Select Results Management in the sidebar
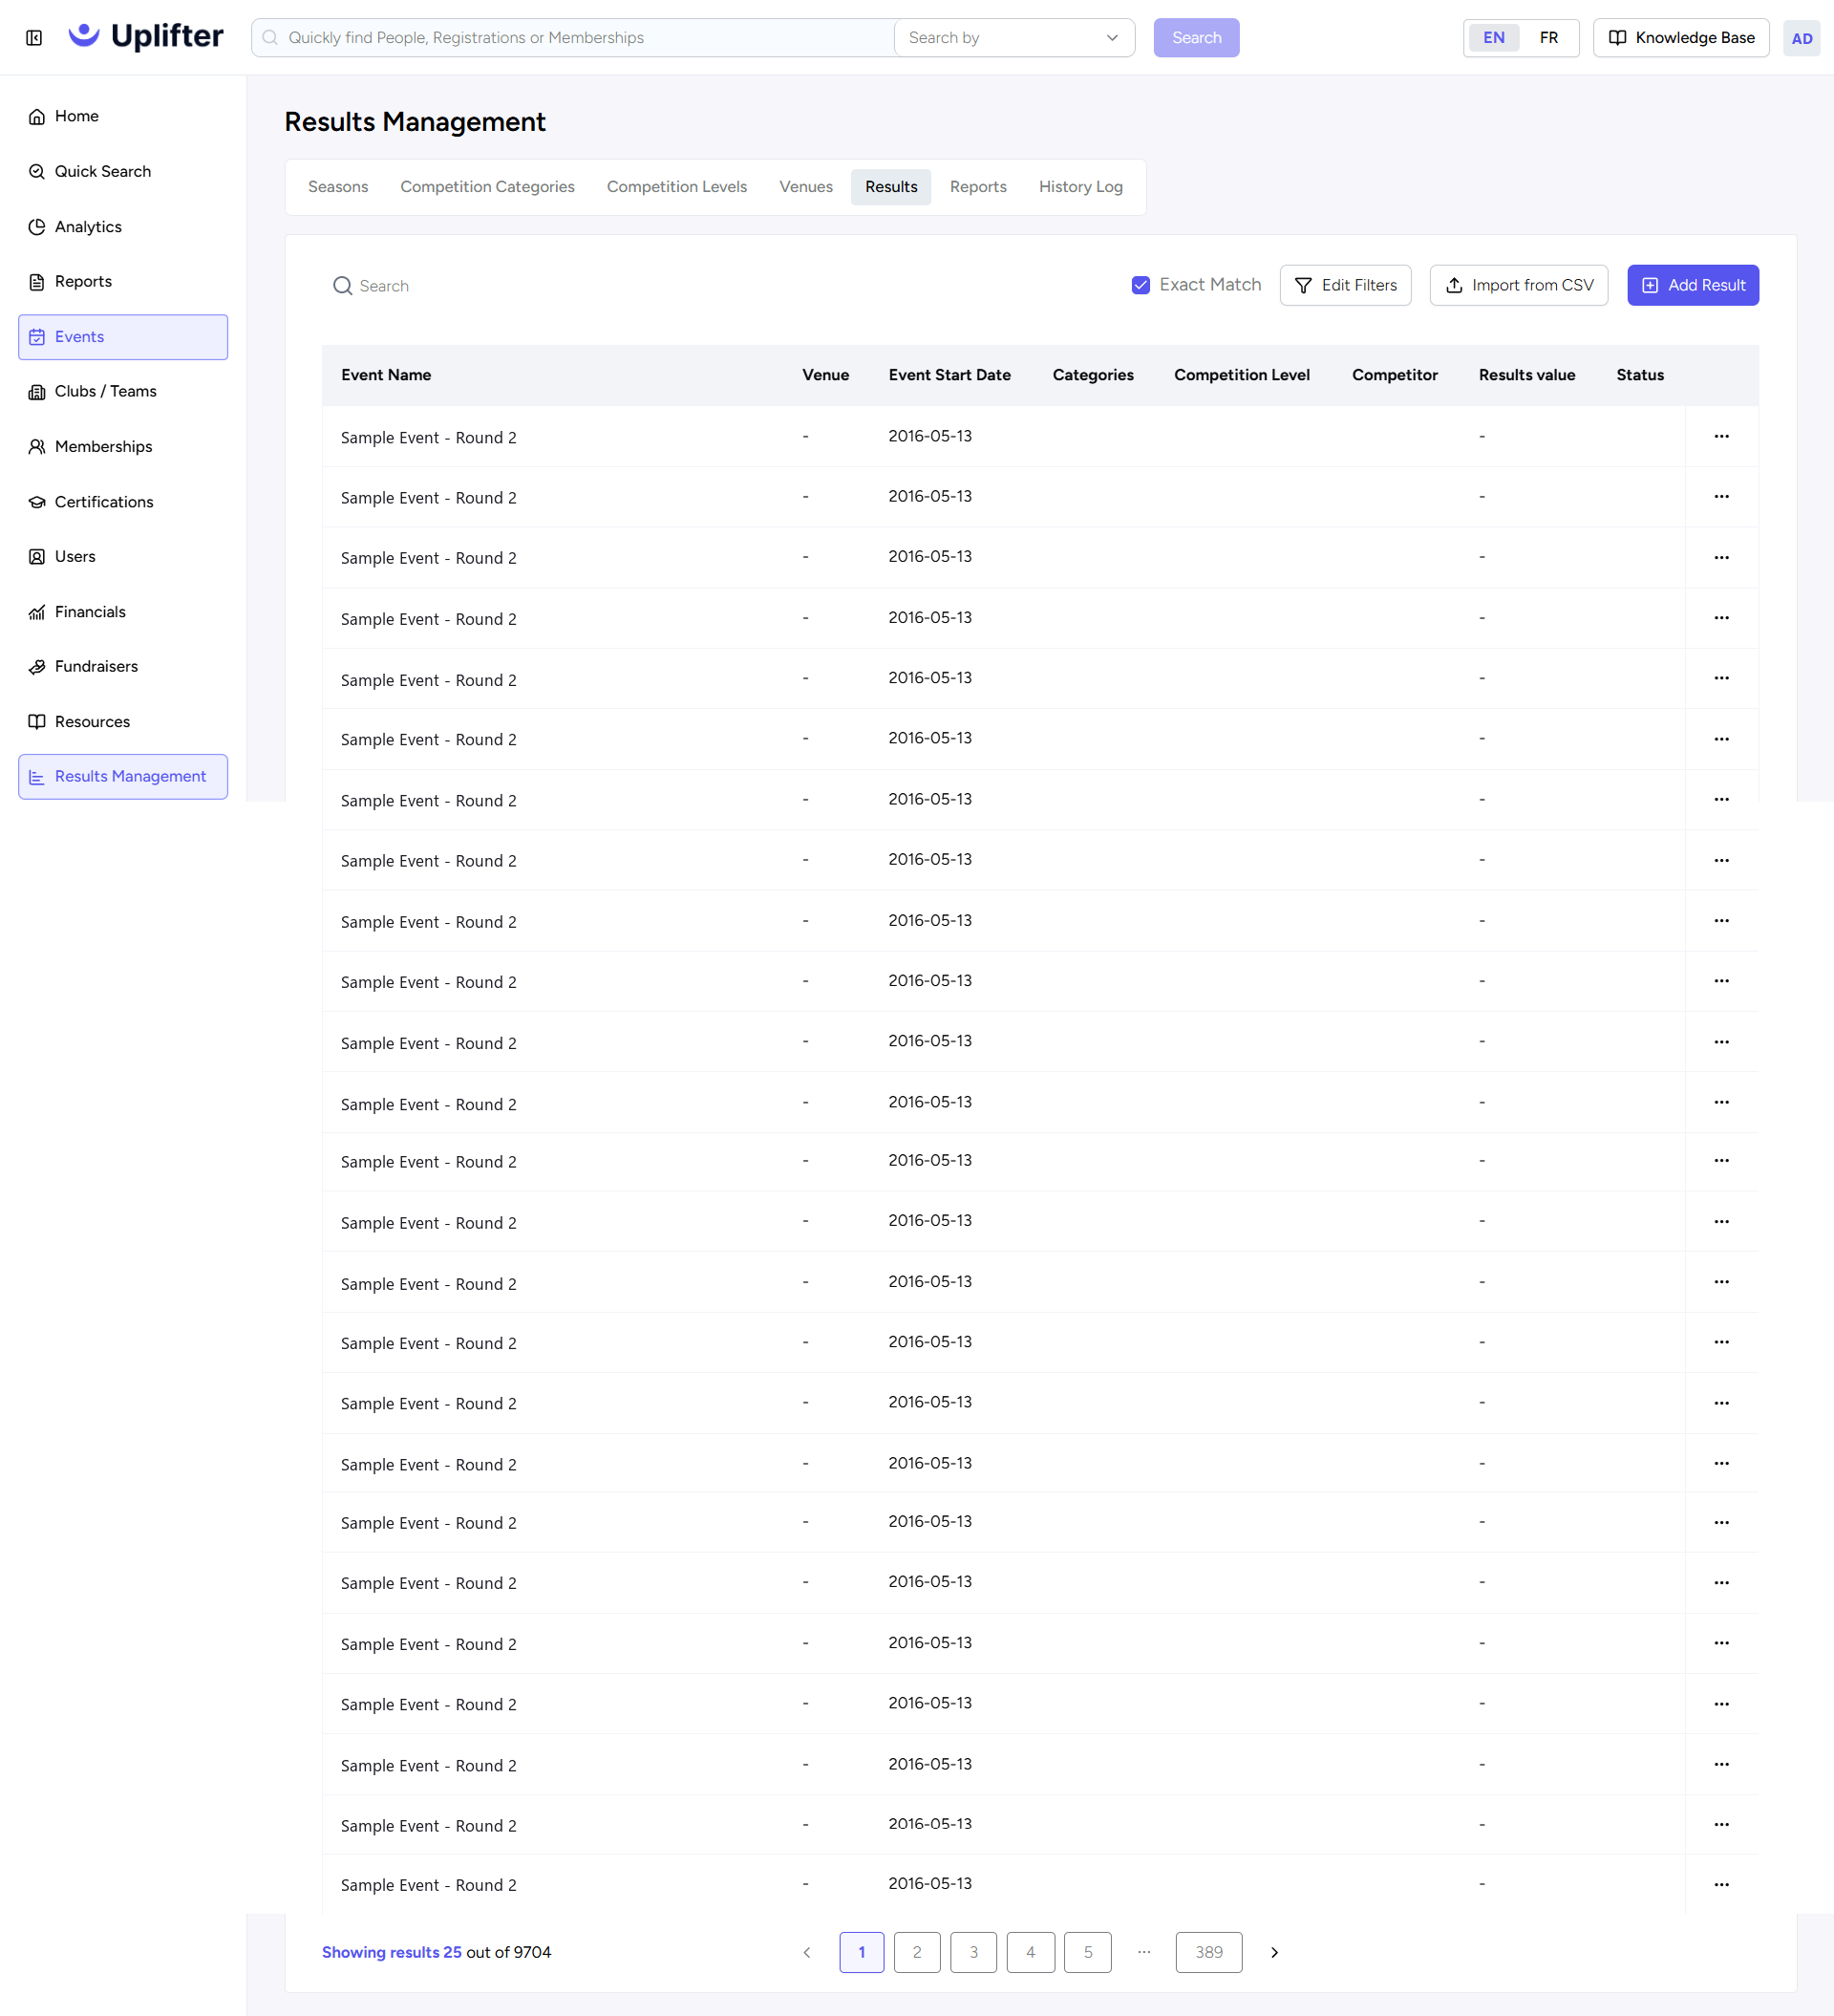The width and height of the screenshot is (1834, 2016). 123,777
